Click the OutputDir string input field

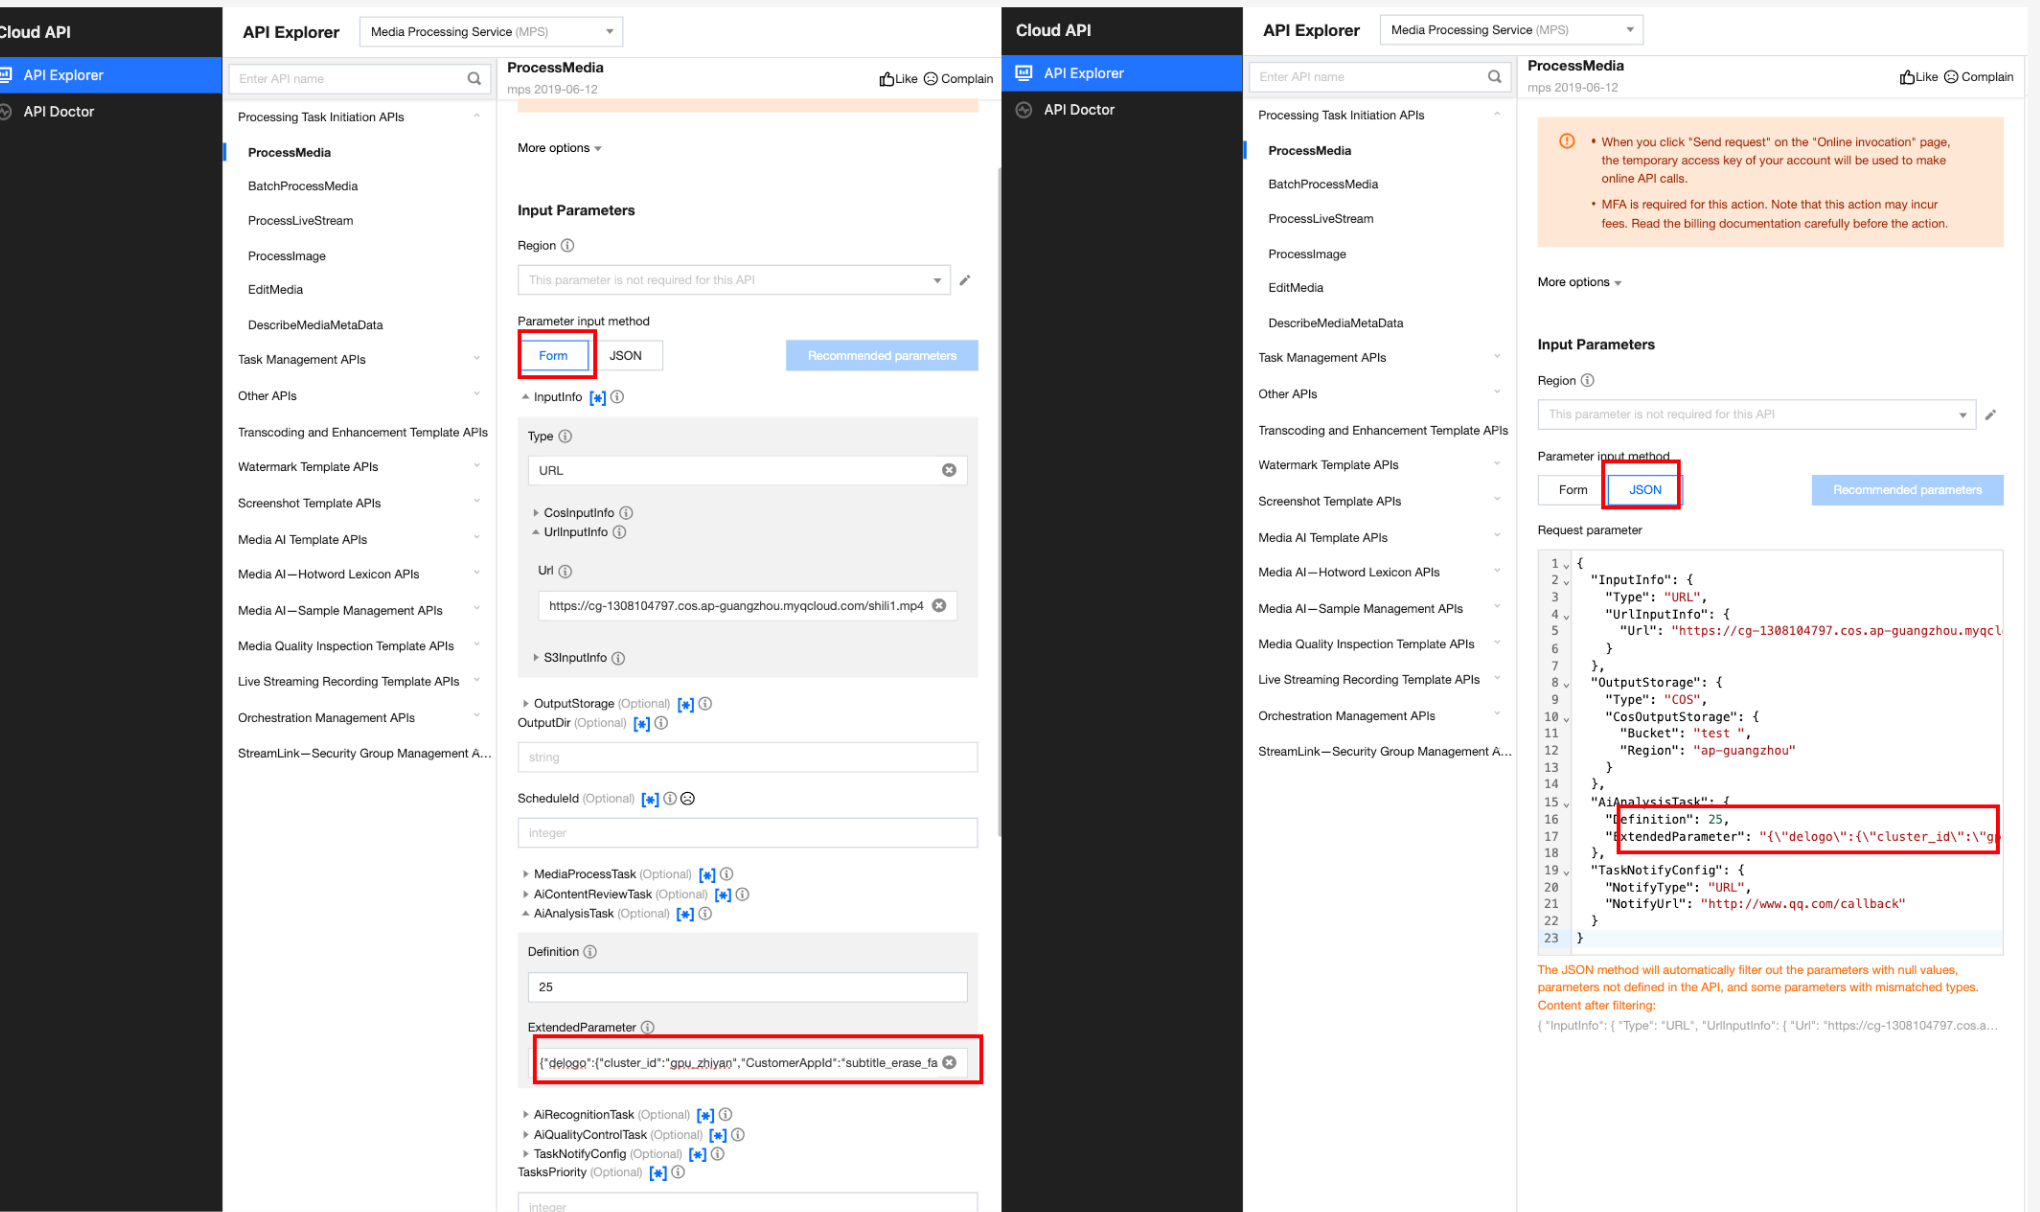point(747,757)
